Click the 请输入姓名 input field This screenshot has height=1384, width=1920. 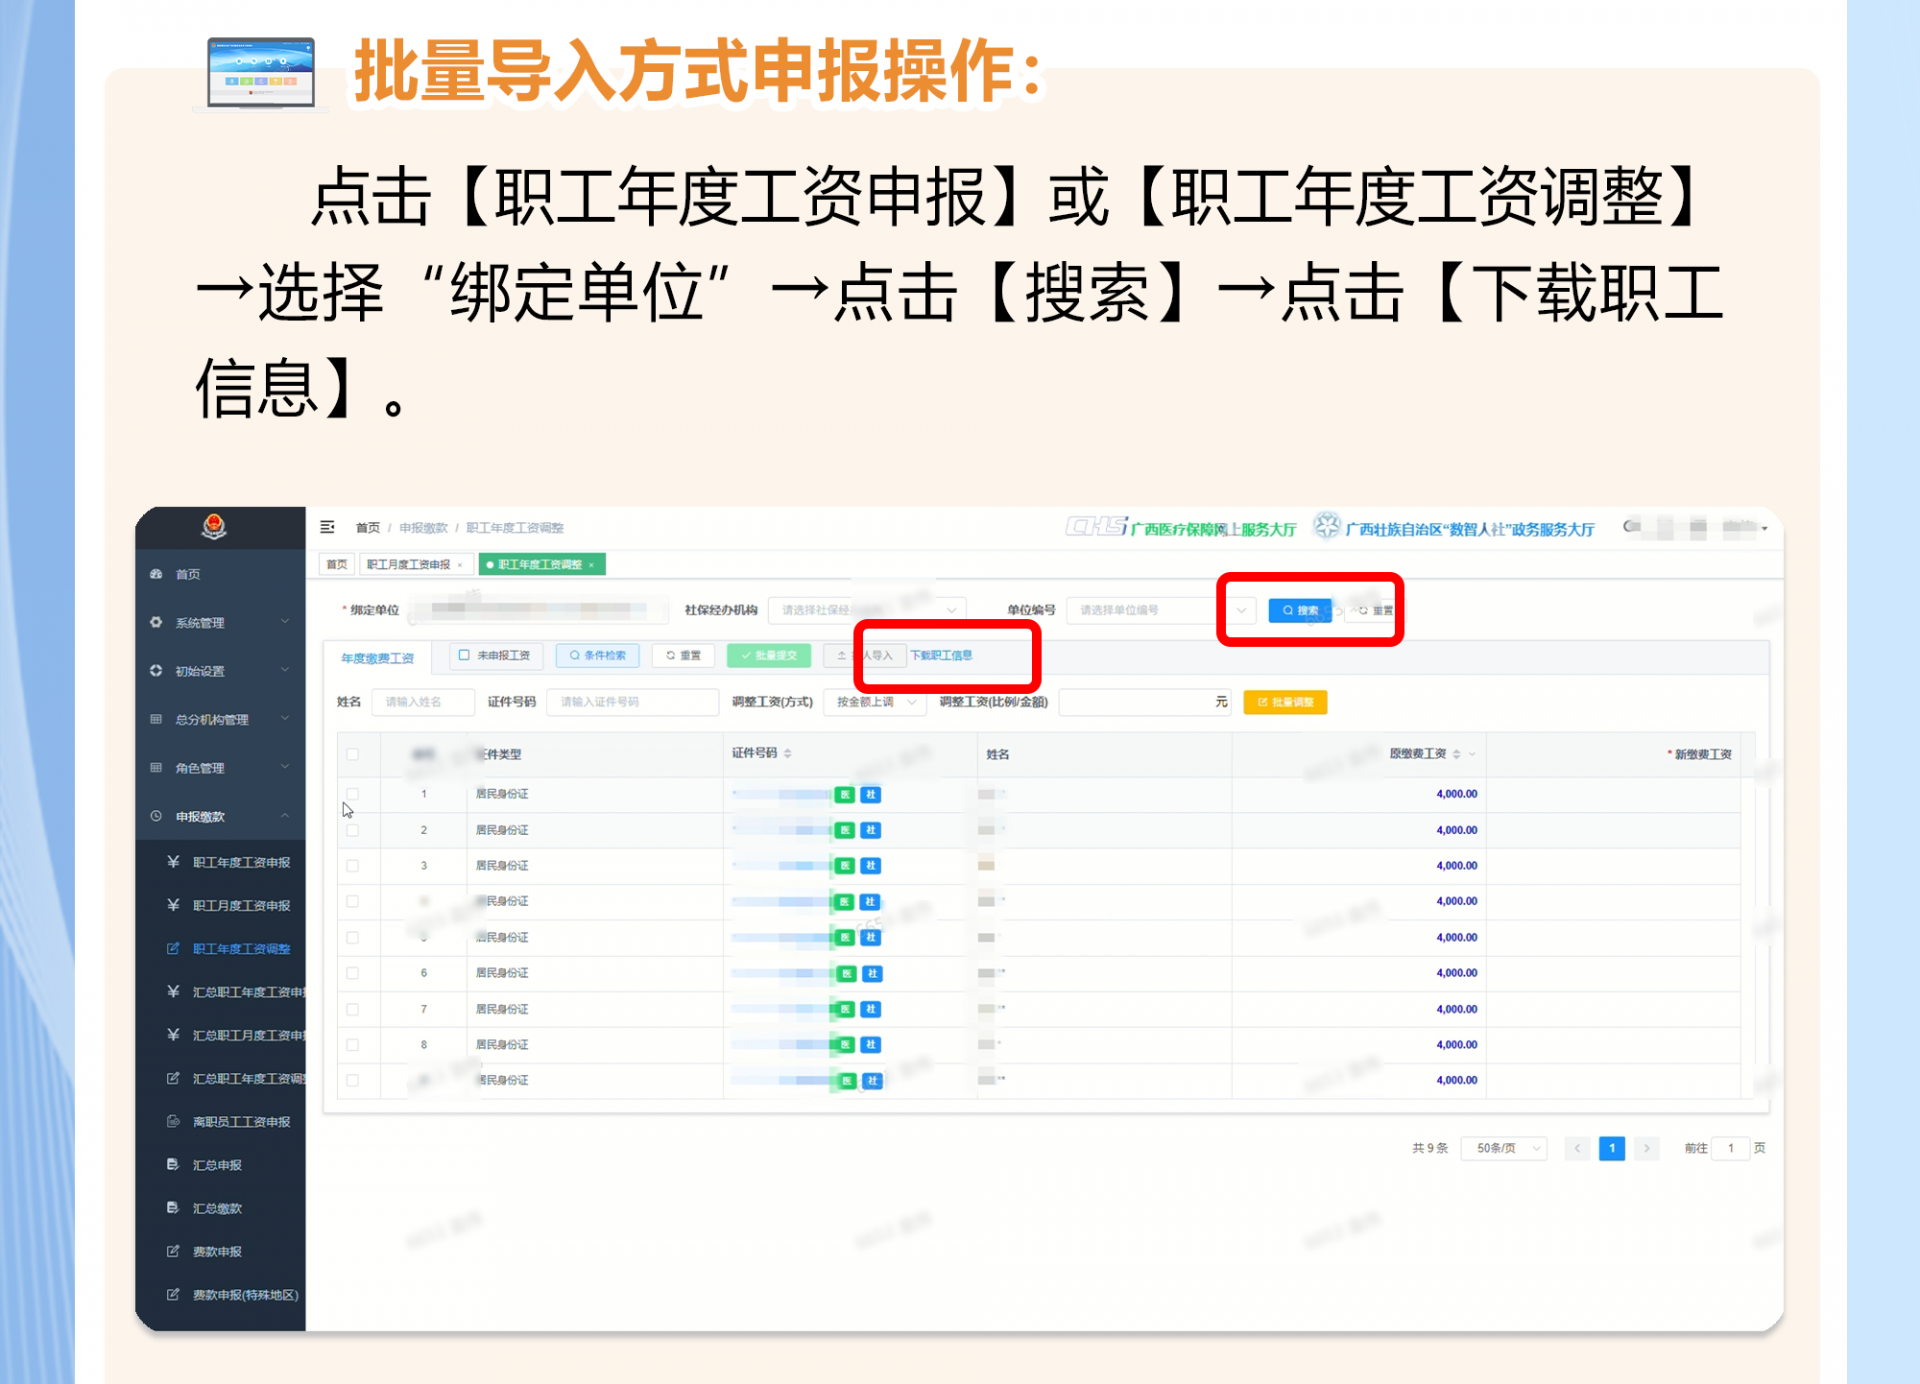coord(422,702)
